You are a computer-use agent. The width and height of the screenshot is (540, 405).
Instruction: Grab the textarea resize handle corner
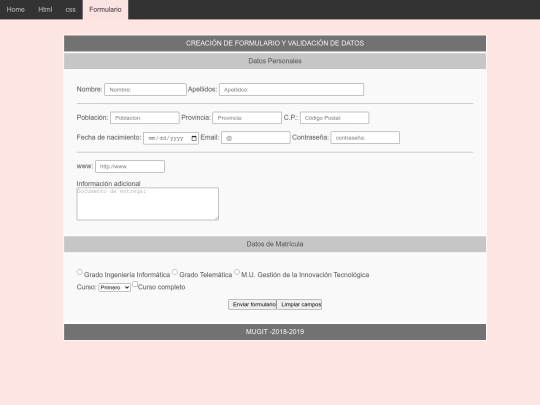[x=217, y=218]
